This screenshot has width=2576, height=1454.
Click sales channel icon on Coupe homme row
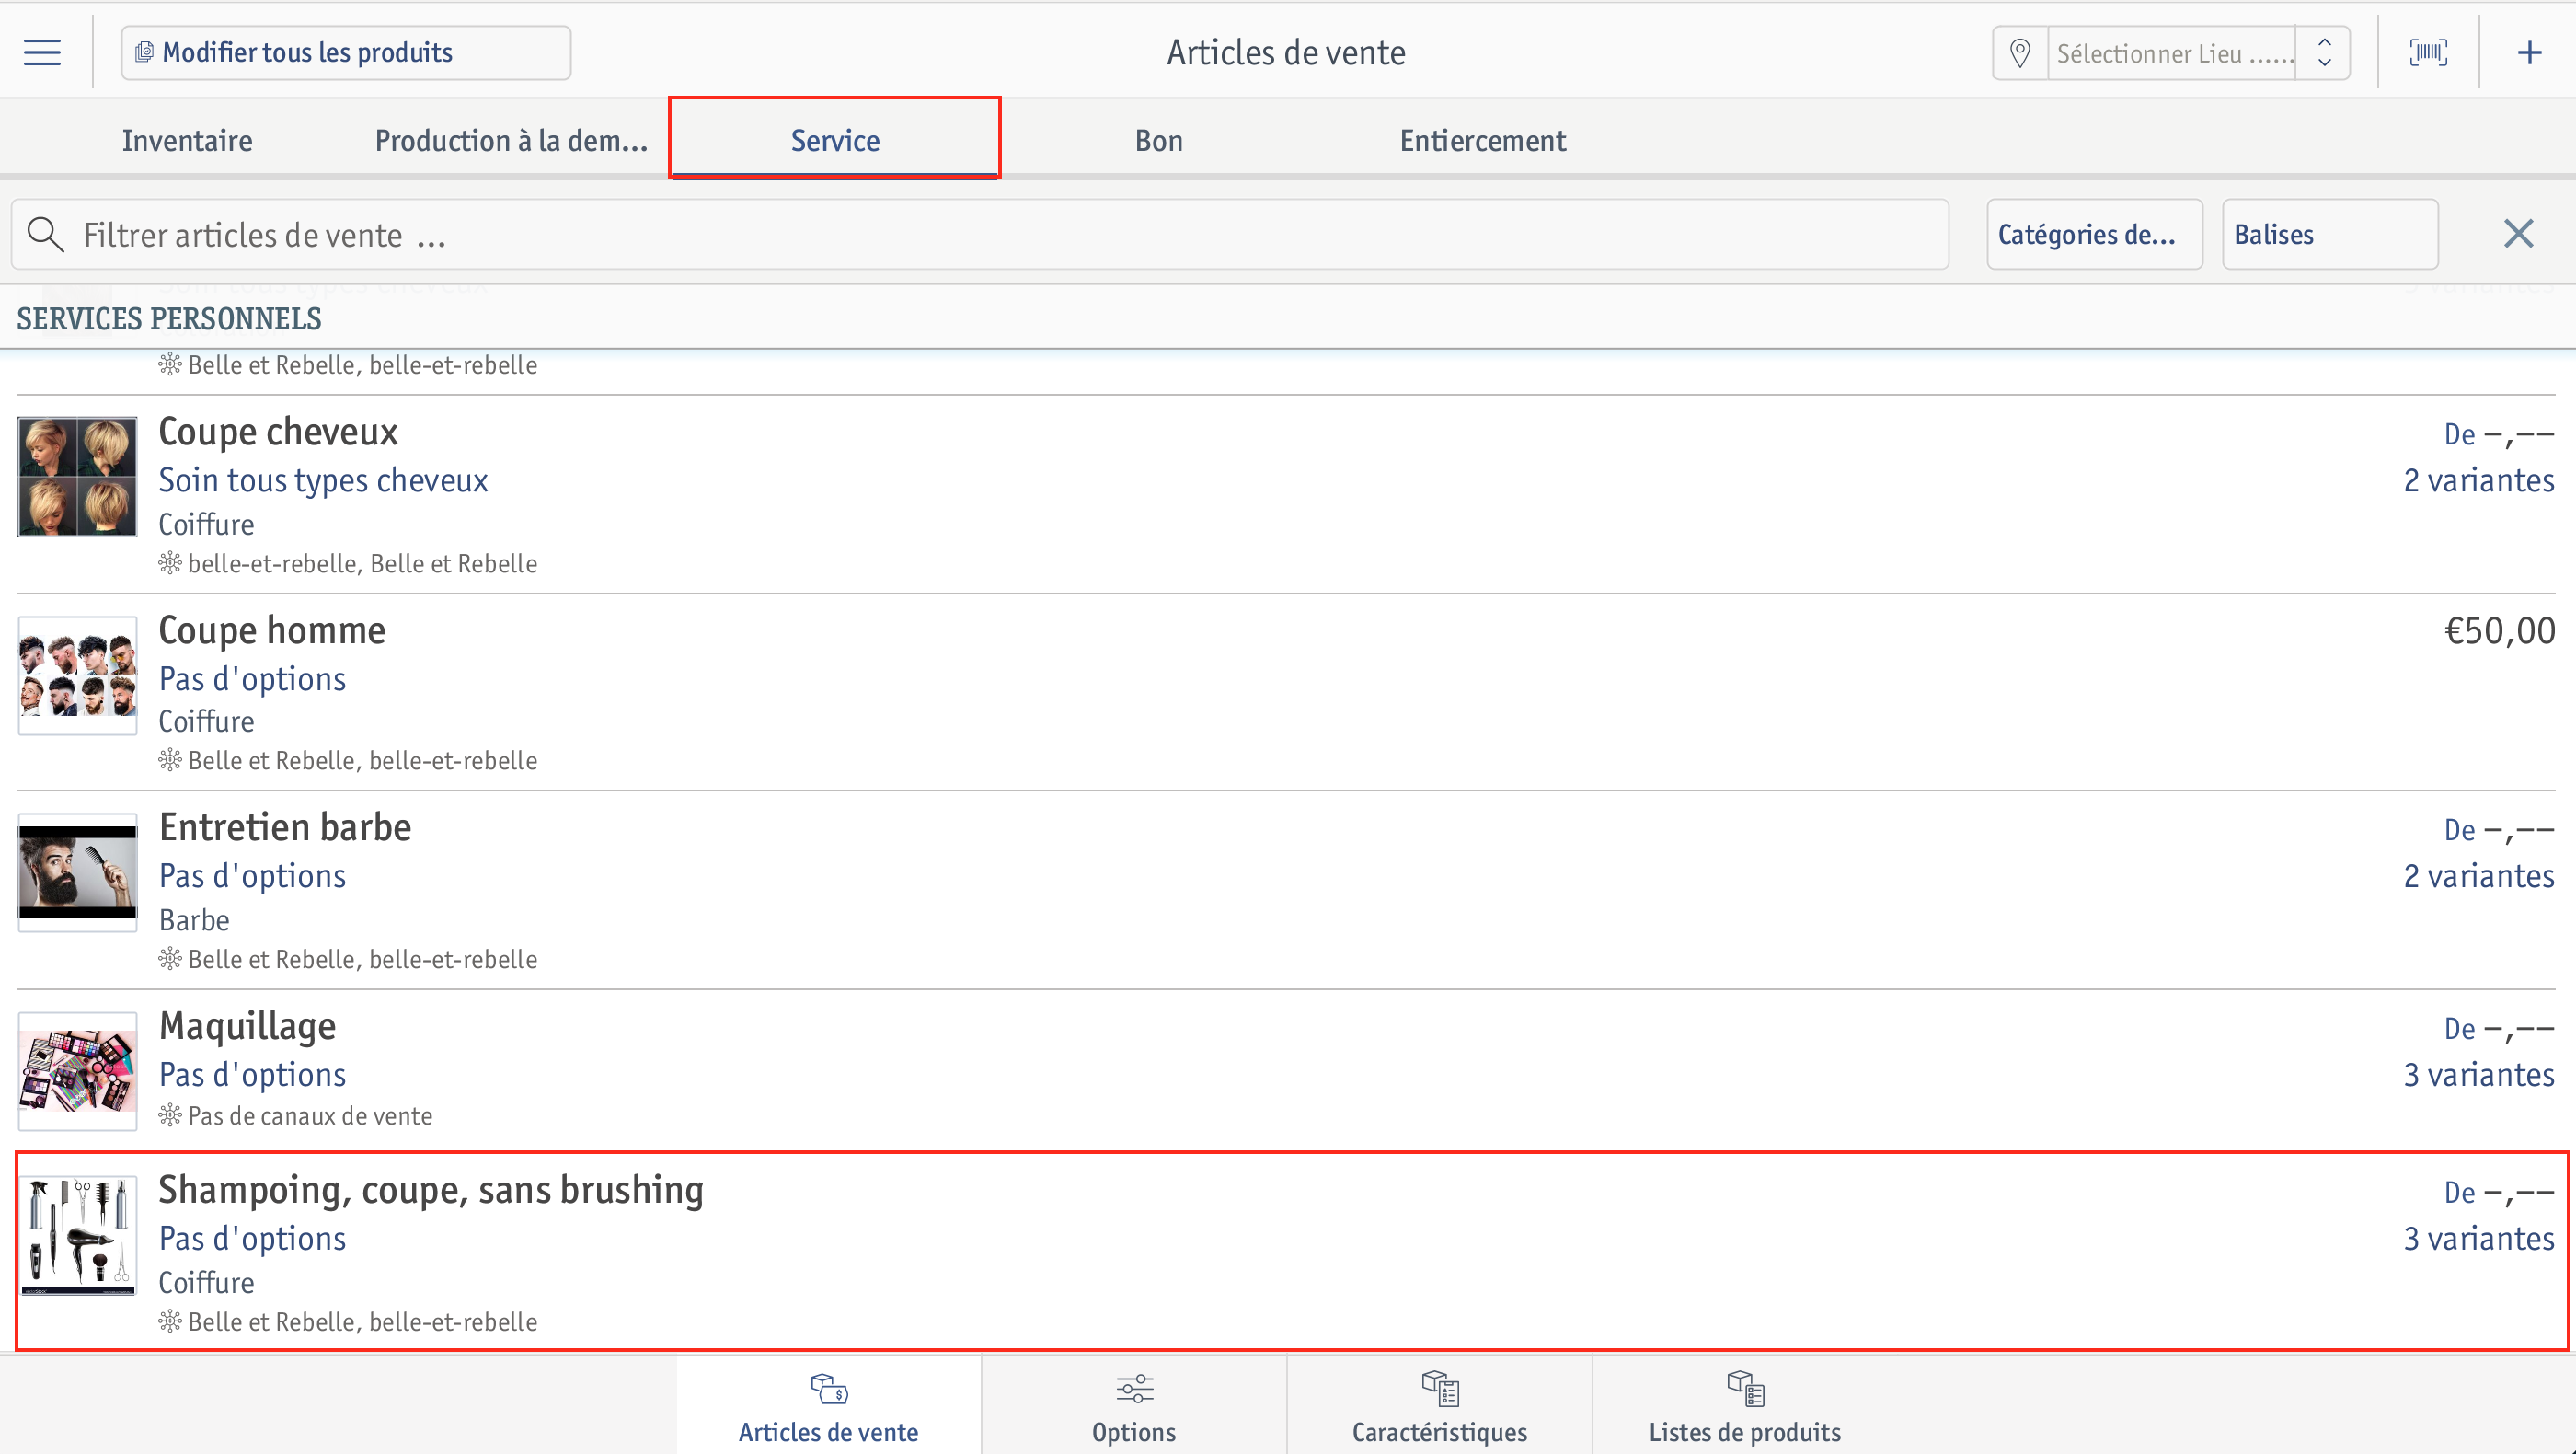pyautogui.click(x=170, y=760)
